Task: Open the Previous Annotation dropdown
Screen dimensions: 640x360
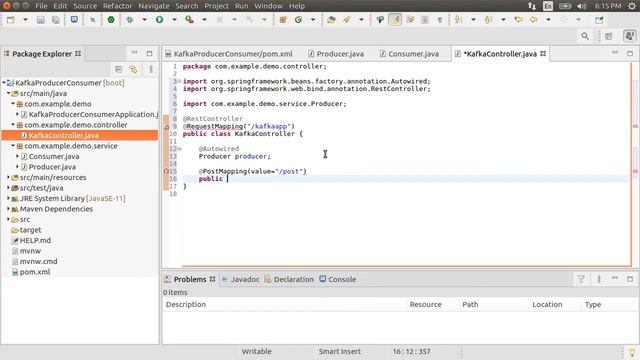Action: 503,20
